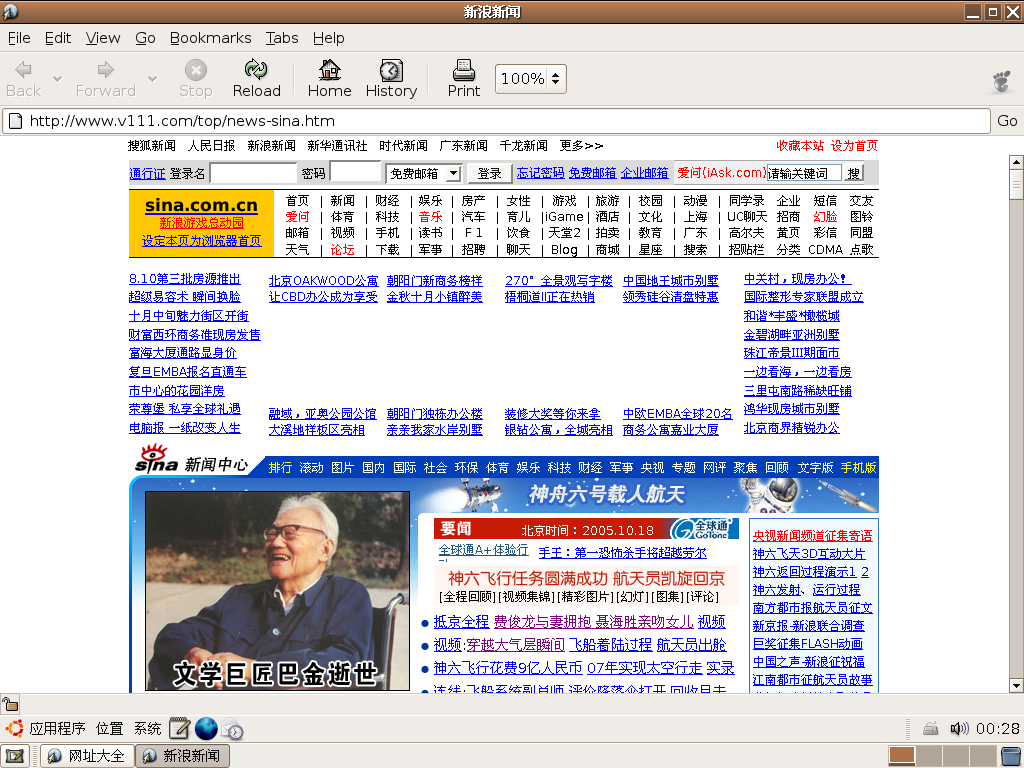This screenshot has height=768, width=1024.
Task: Open the 央视新闻频道征集寄语 link
Action: point(812,536)
